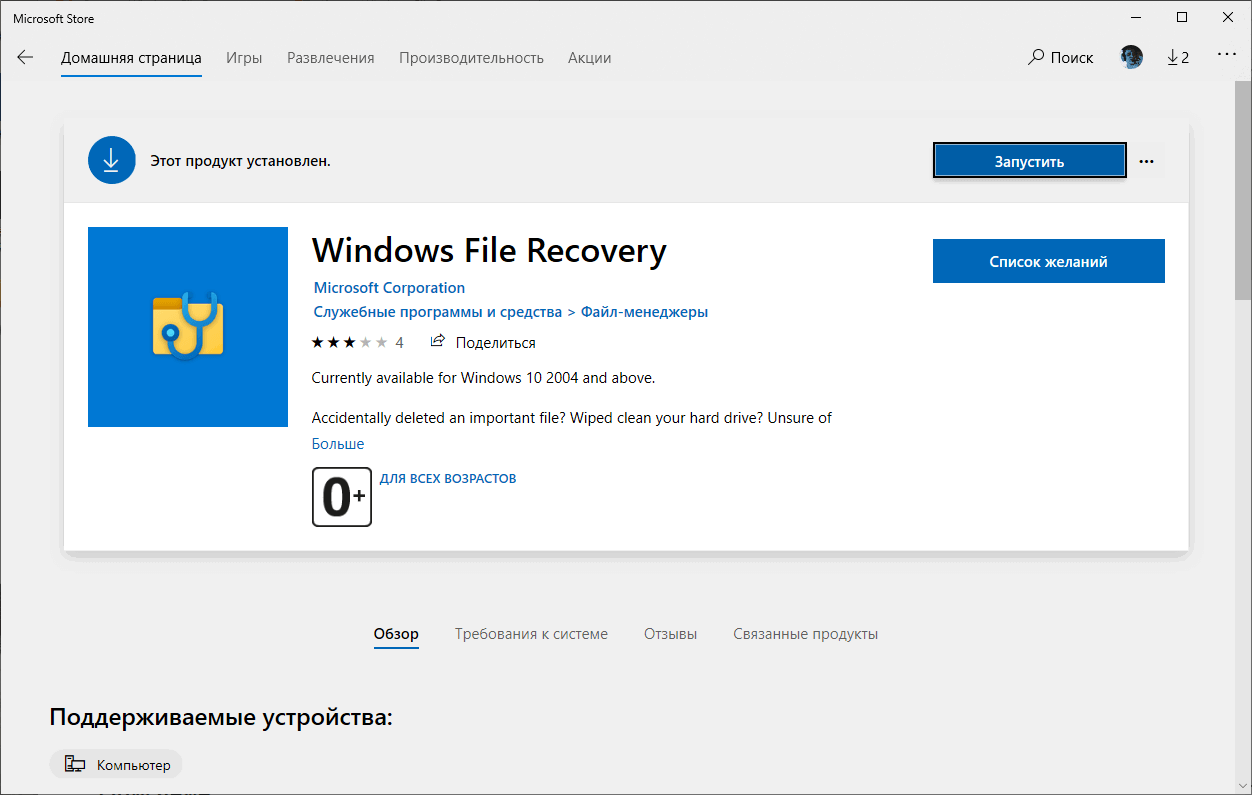Launch the app via Запустить
The height and width of the screenshot is (795, 1252).
(1029, 159)
